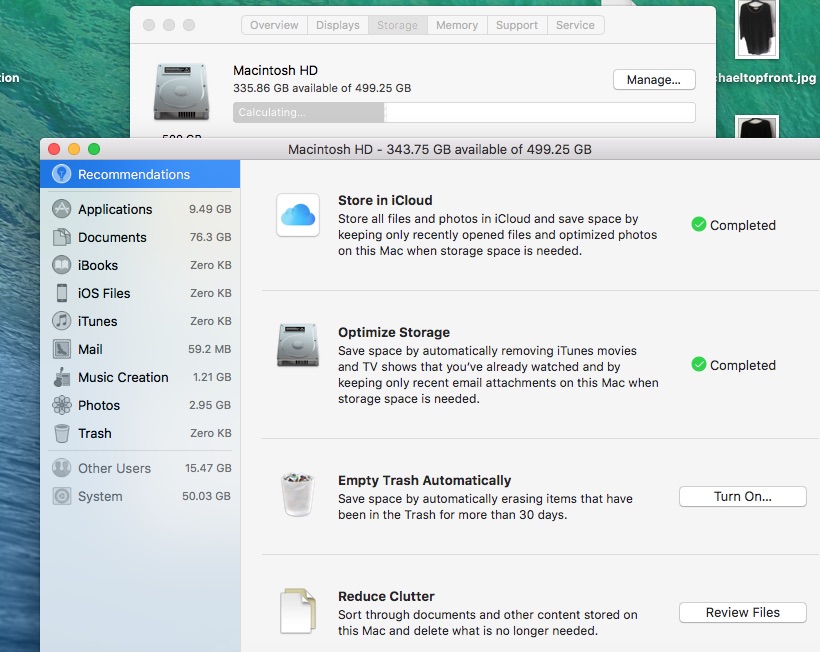The image size is (820, 652).
Task: Click the Empty Trash Automatically trash icon
Action: (298, 494)
